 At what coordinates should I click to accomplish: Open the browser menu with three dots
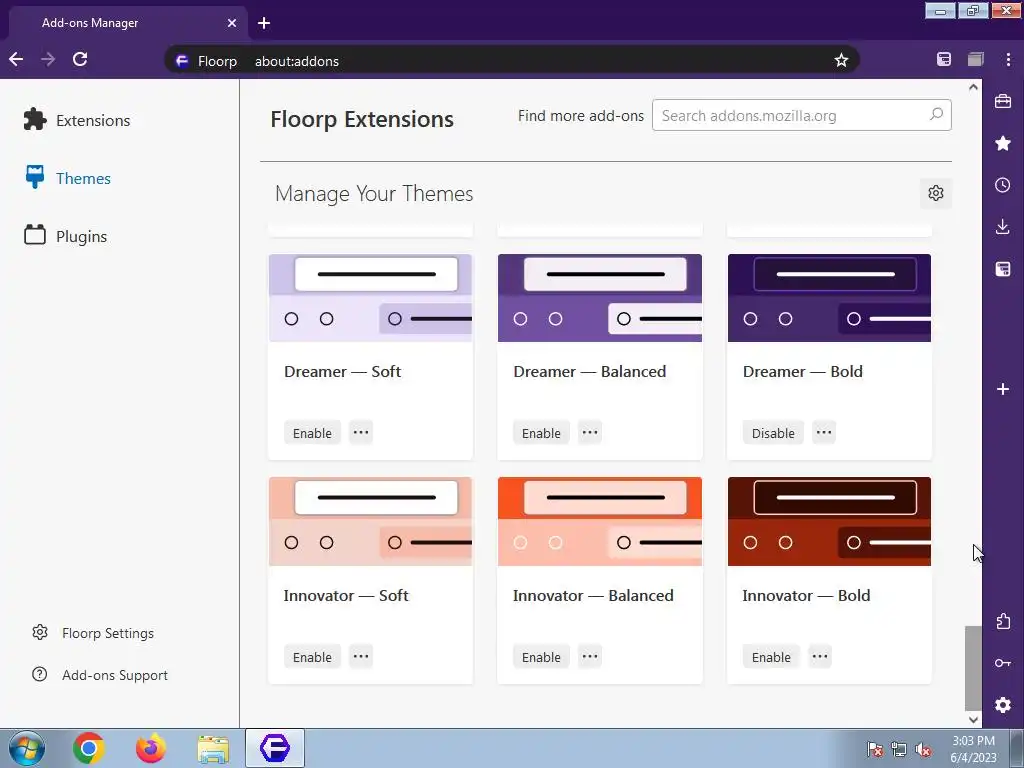pos(1008,59)
